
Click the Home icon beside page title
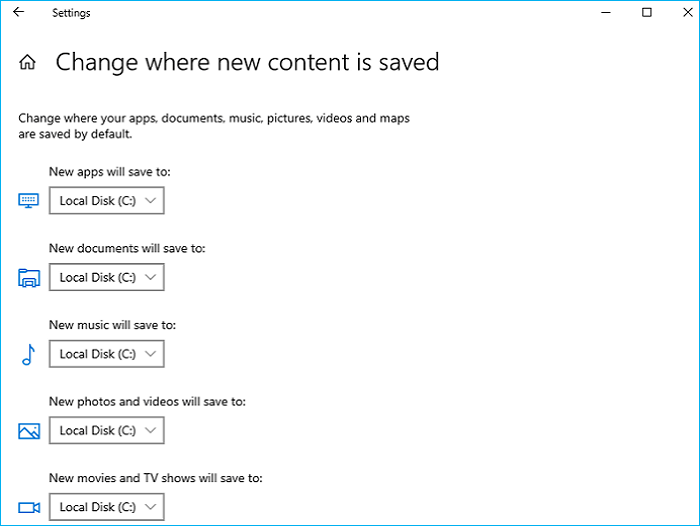28,63
